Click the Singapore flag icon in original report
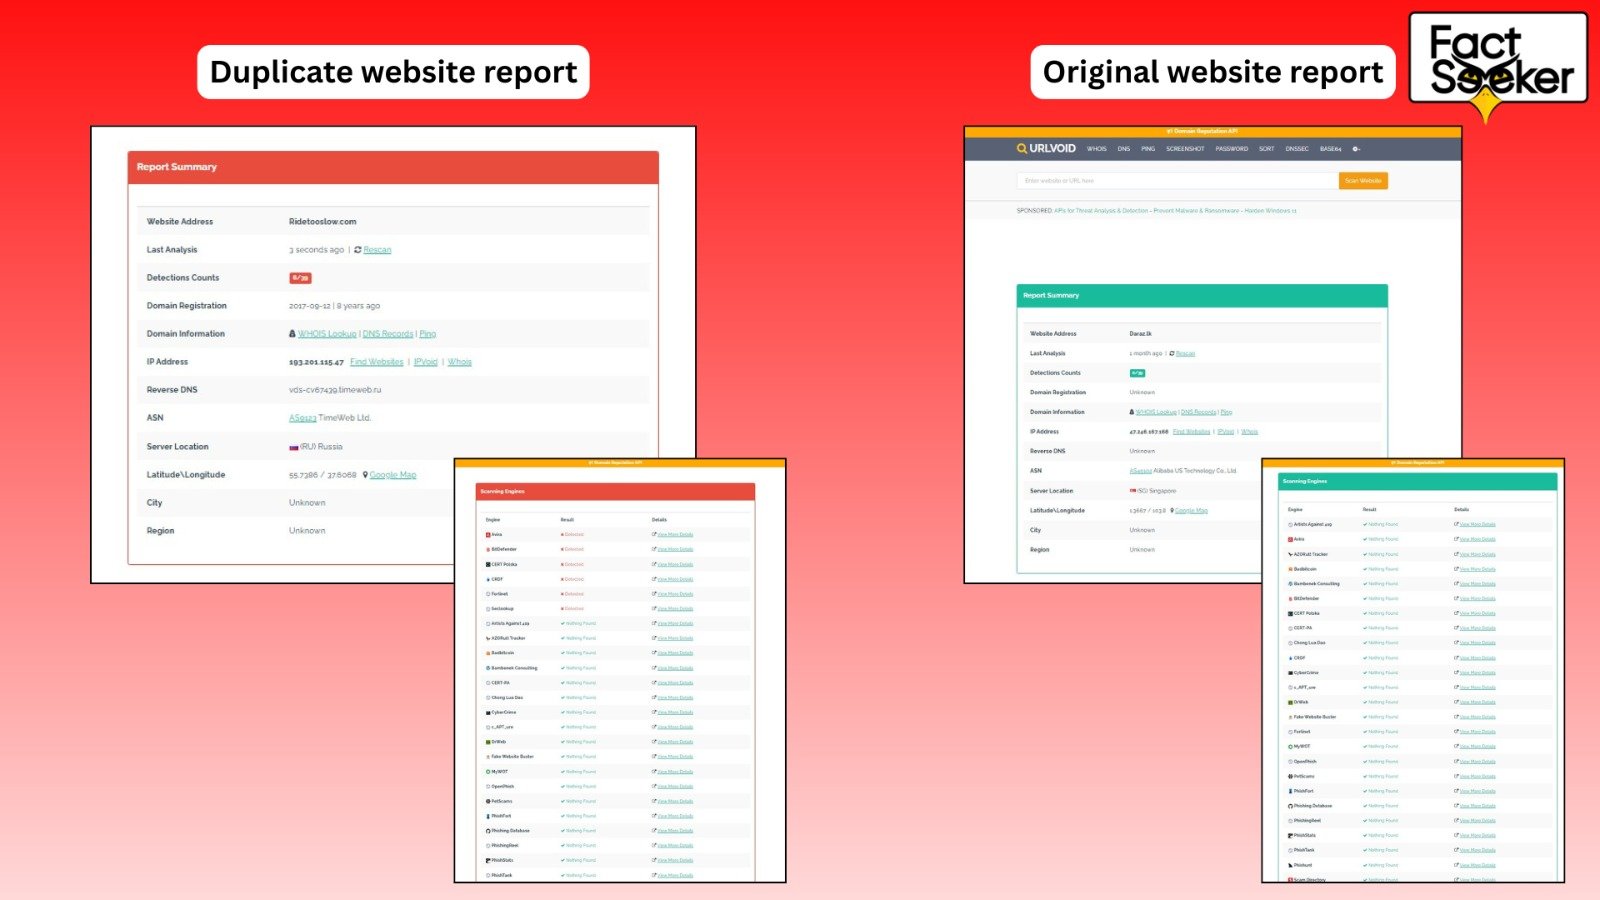The image size is (1600, 900). (1133, 491)
